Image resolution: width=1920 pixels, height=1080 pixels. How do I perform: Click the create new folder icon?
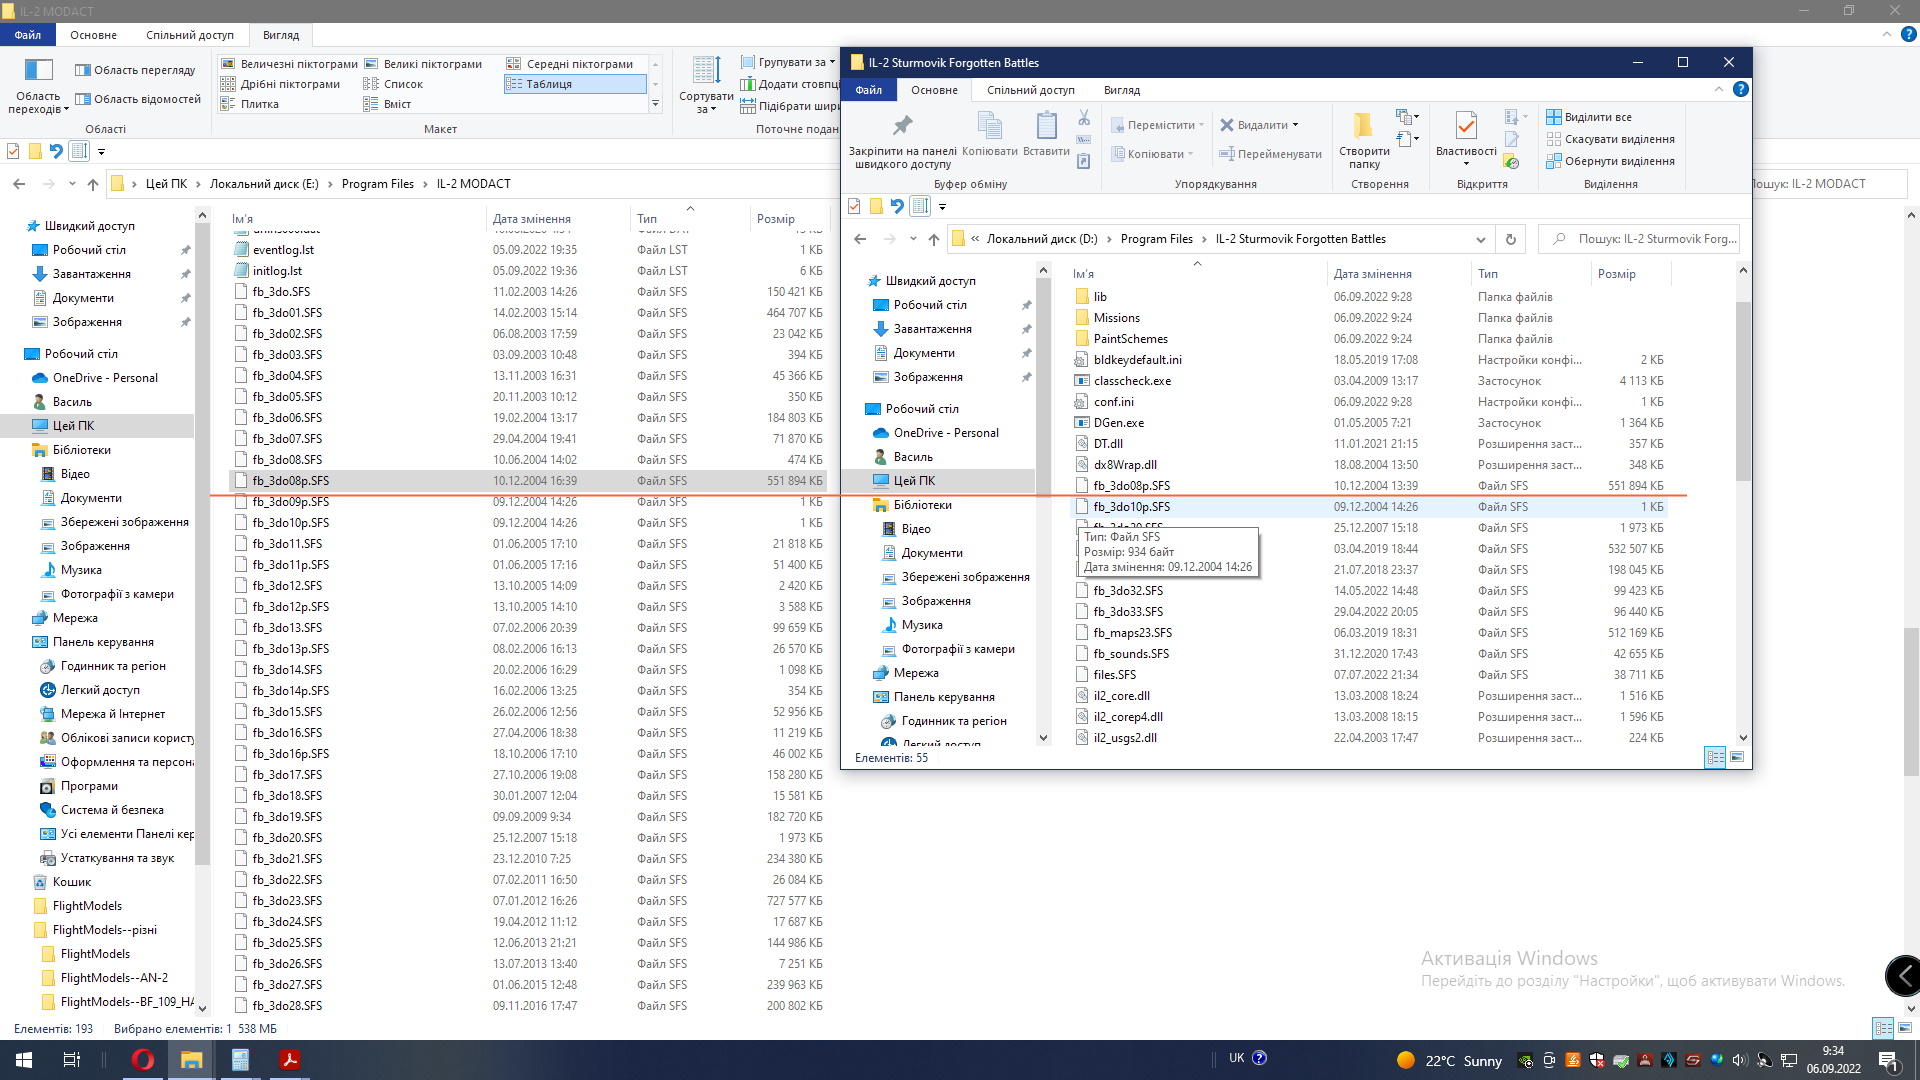pos(1363,127)
